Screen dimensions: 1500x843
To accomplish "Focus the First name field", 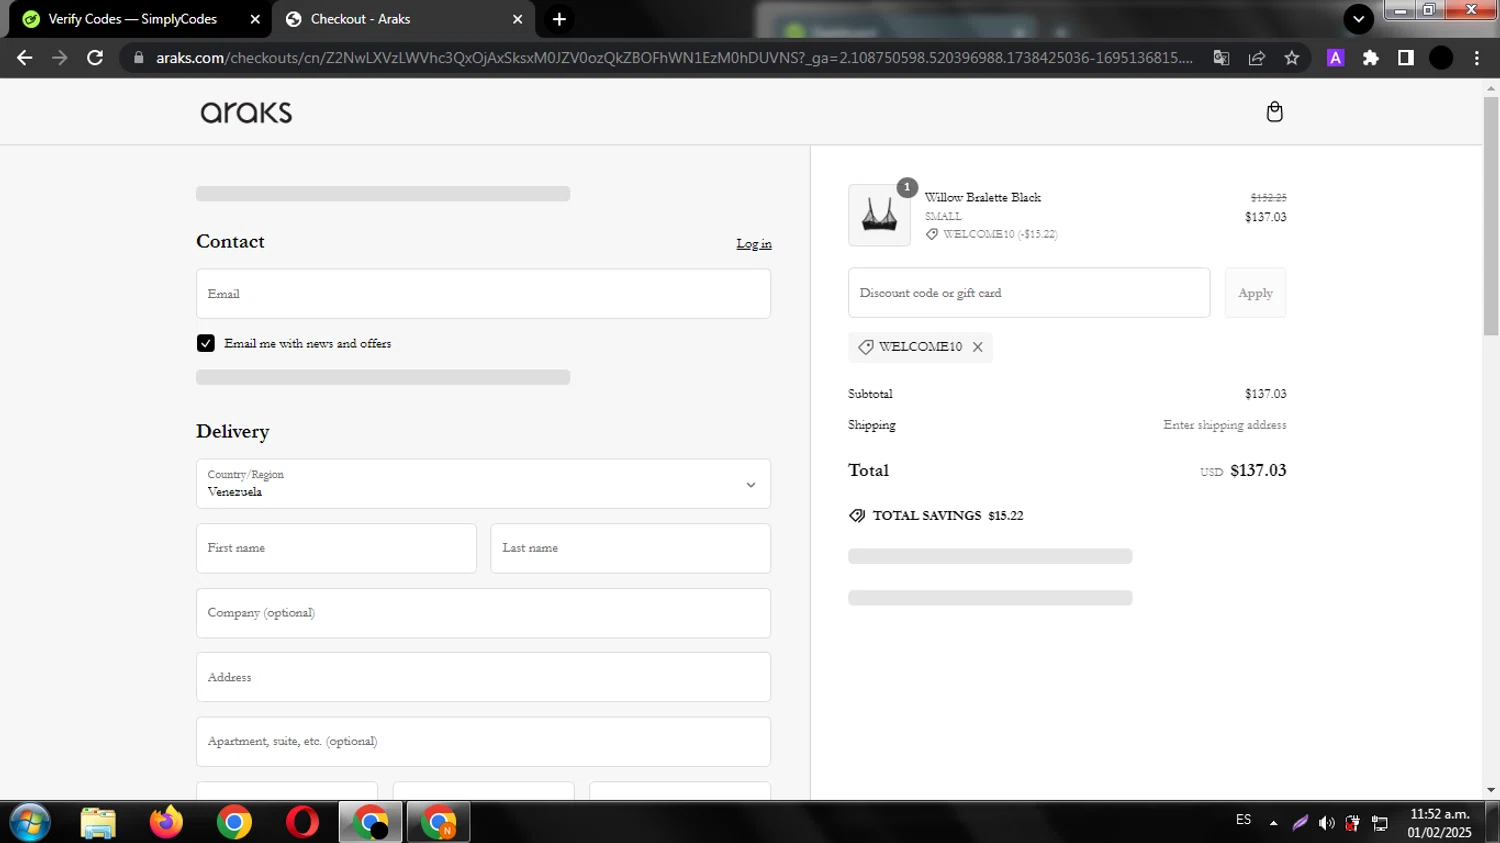I will [336, 548].
